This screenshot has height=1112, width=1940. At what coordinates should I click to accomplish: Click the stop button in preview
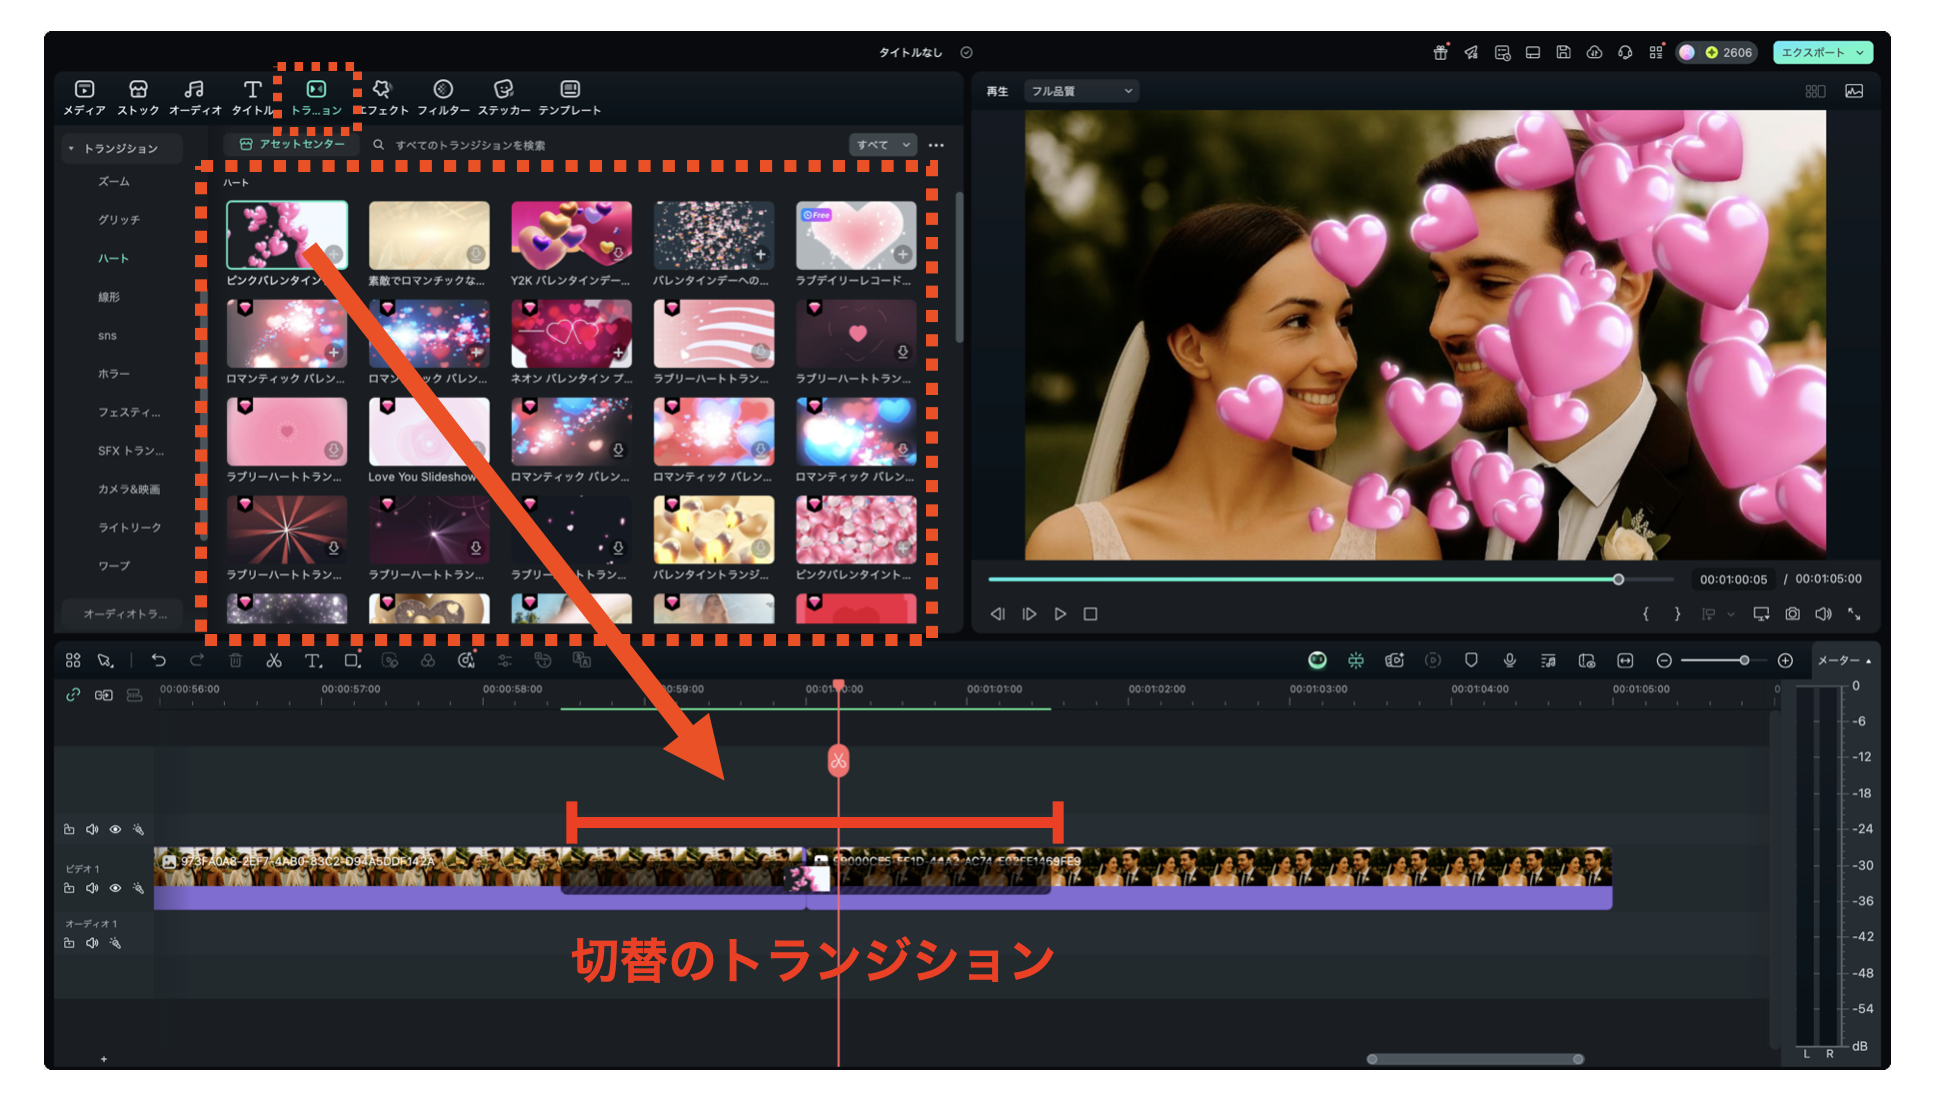(1091, 614)
